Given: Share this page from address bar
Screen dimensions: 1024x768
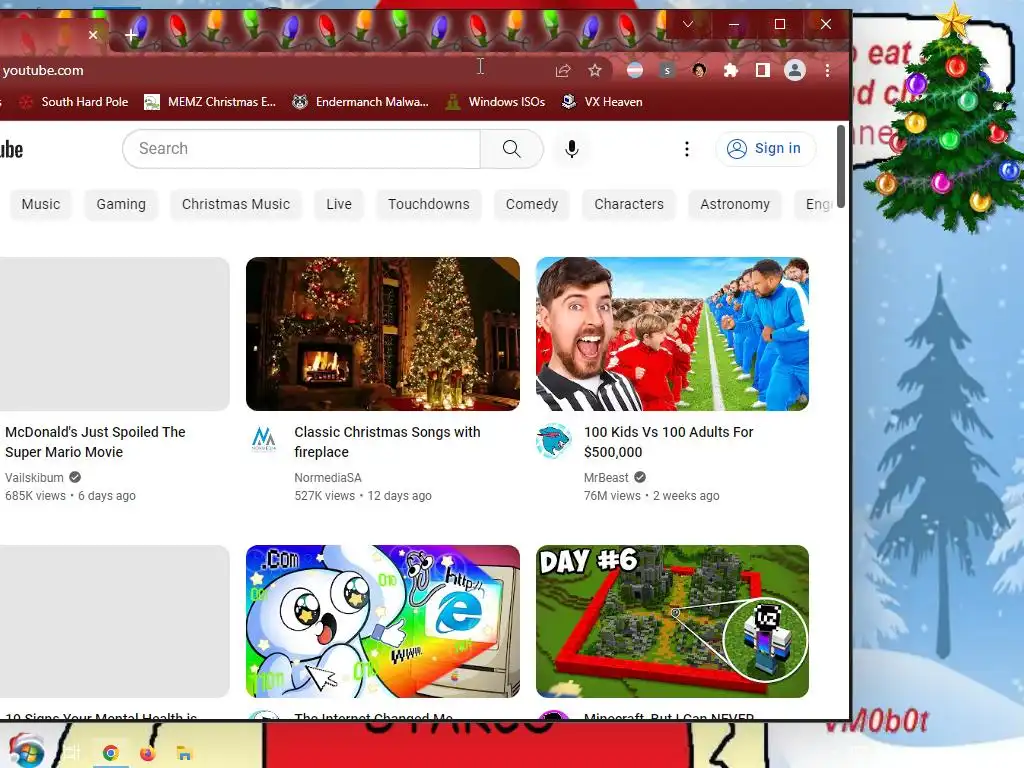Looking at the screenshot, I should coord(563,71).
